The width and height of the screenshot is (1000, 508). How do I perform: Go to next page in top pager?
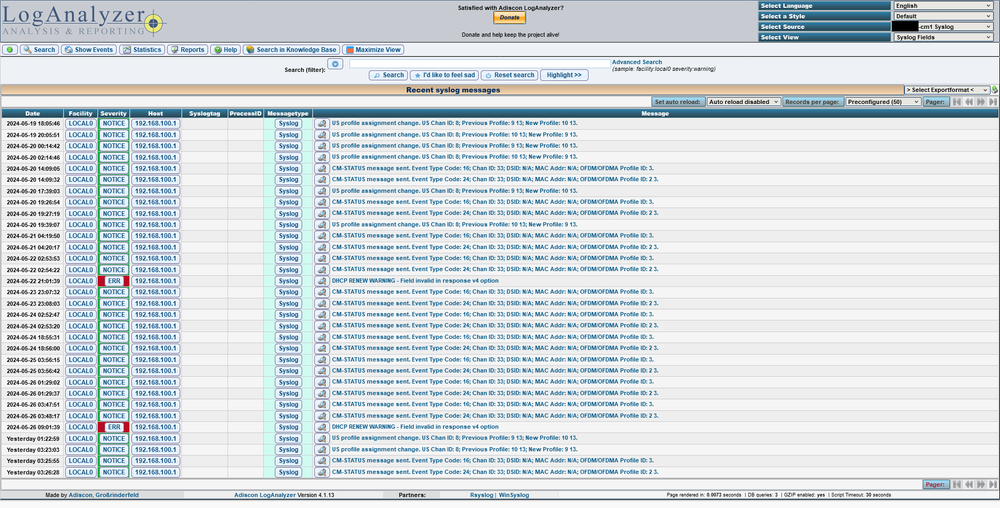pos(981,102)
